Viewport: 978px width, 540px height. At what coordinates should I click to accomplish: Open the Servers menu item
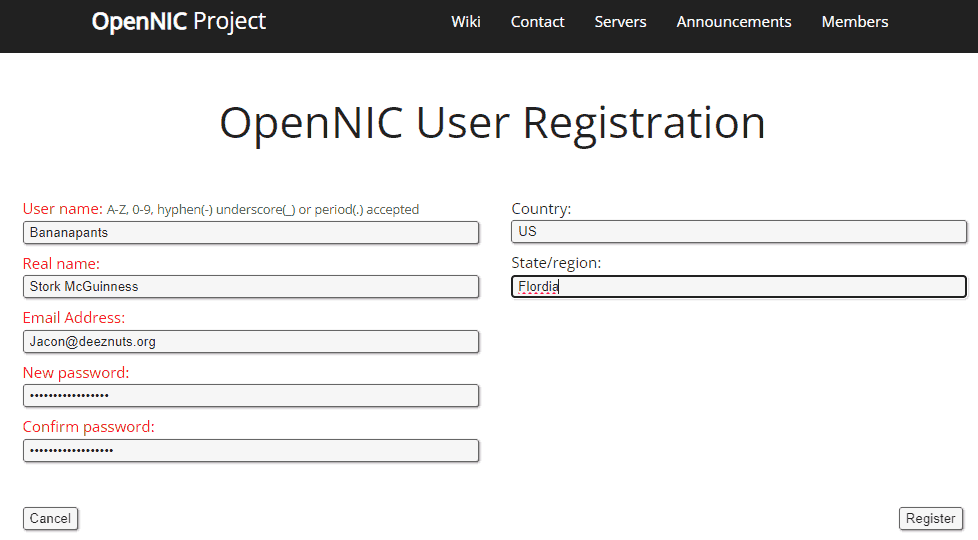click(x=620, y=22)
